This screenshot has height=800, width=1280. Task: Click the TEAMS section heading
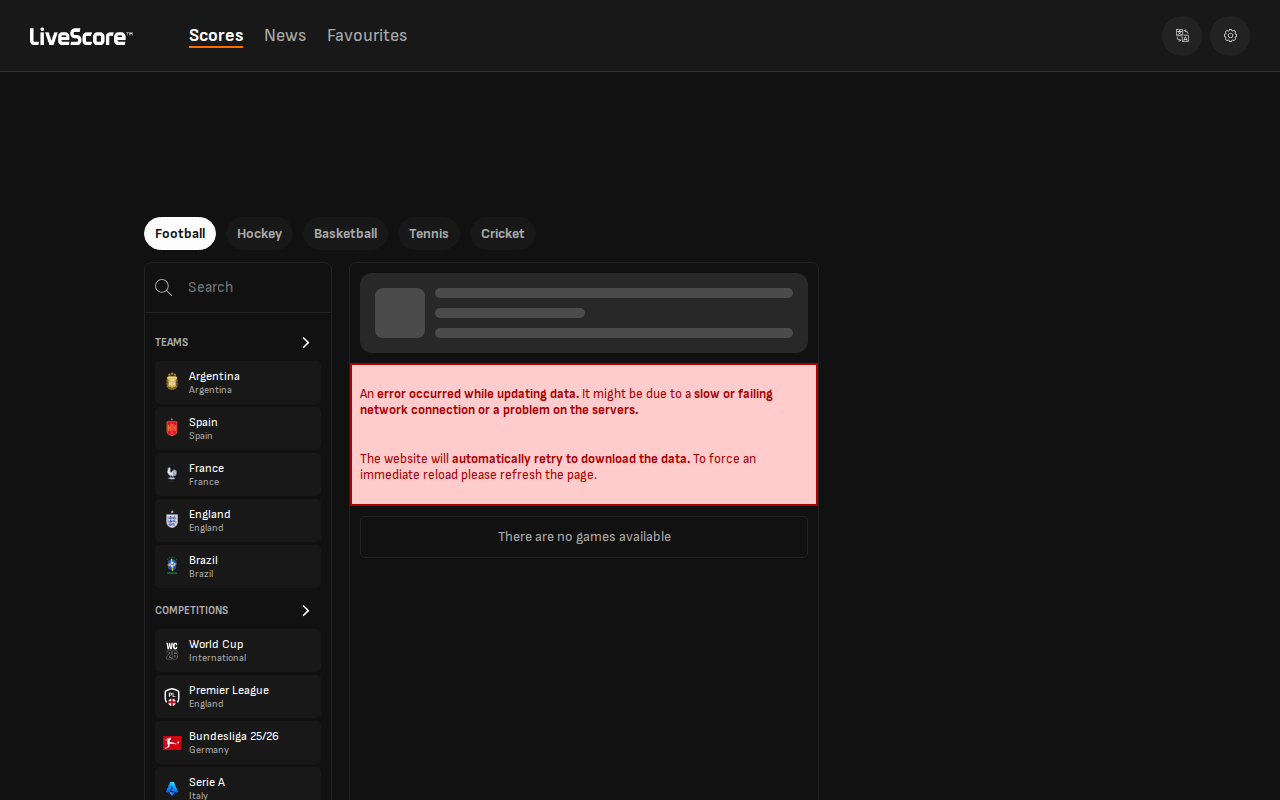(172, 342)
